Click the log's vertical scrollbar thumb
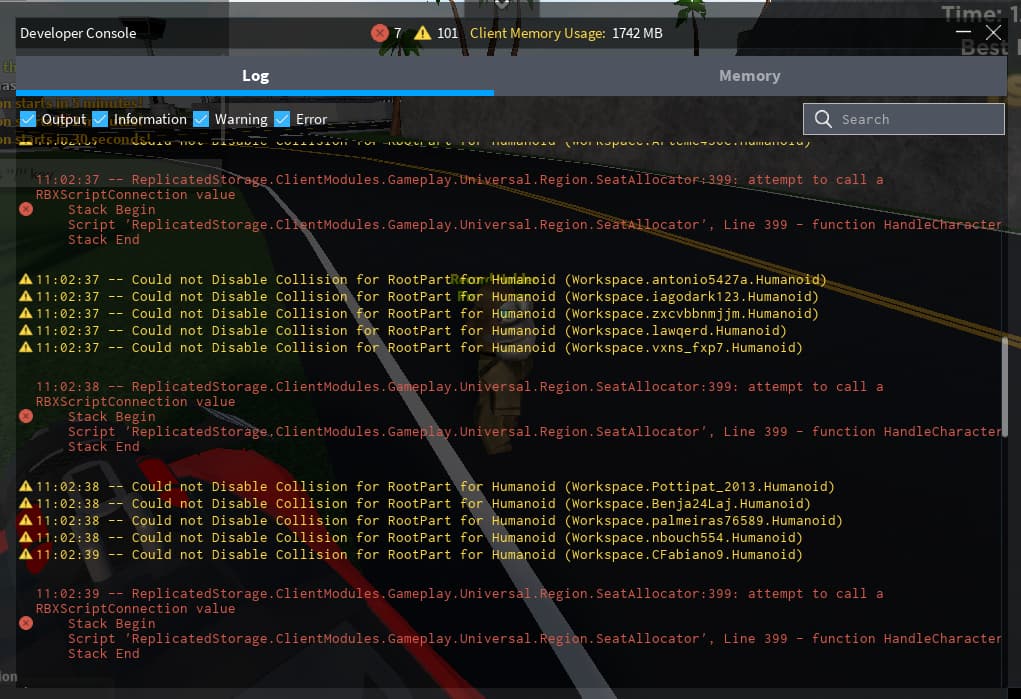Screen dimensions: 1021x699 (1005, 386)
